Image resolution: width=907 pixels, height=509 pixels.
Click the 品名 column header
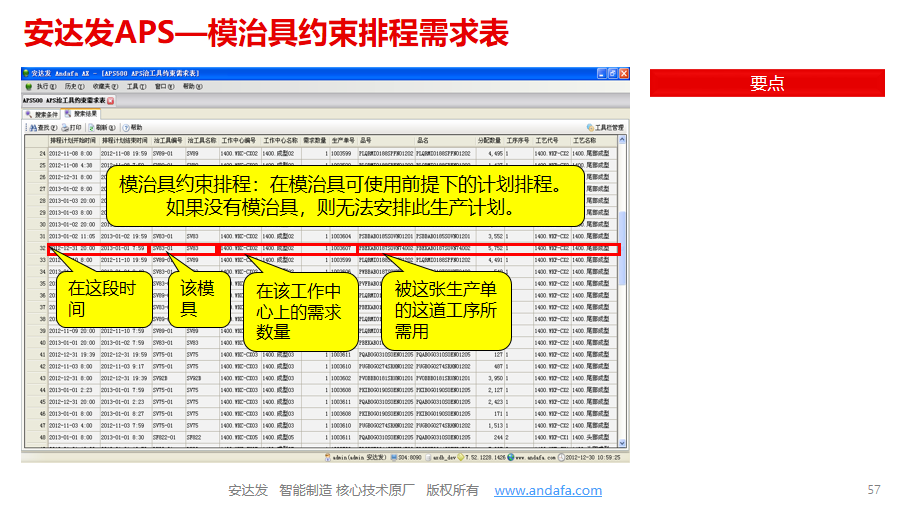[x=444, y=141]
